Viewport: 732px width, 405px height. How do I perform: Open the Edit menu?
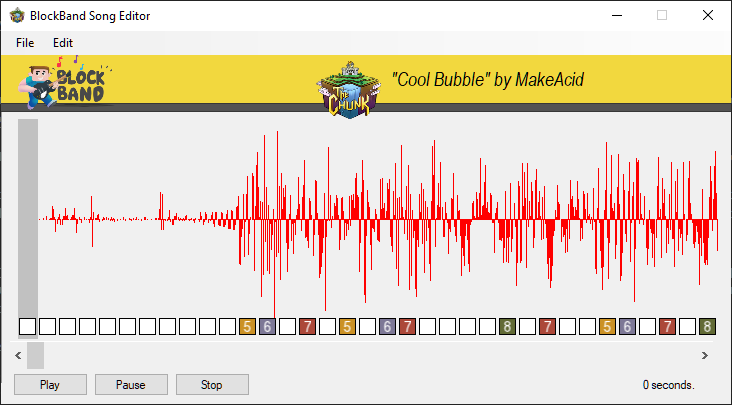coord(63,43)
